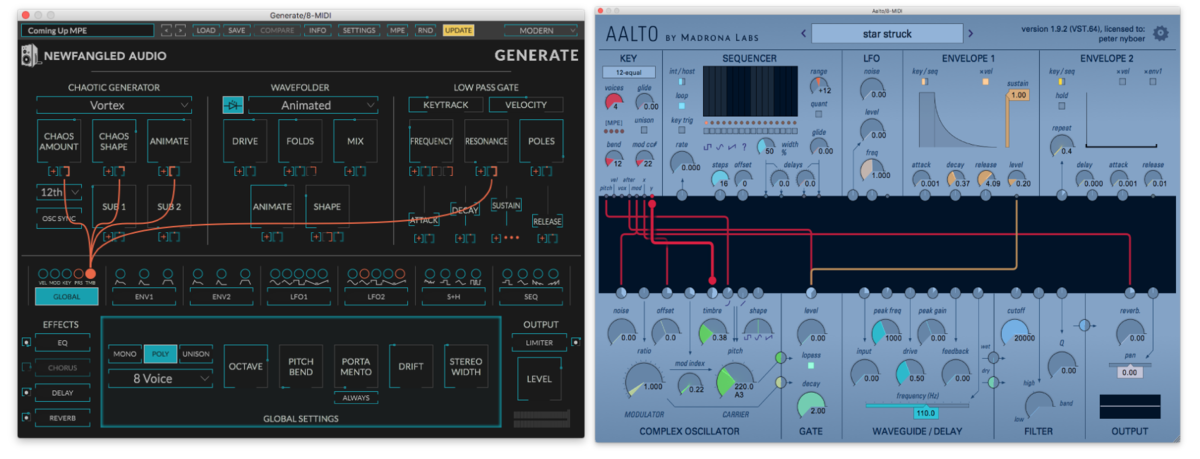1200x459 pixels.
Task: Open Aalto settings gear icon
Action: (x=1161, y=32)
